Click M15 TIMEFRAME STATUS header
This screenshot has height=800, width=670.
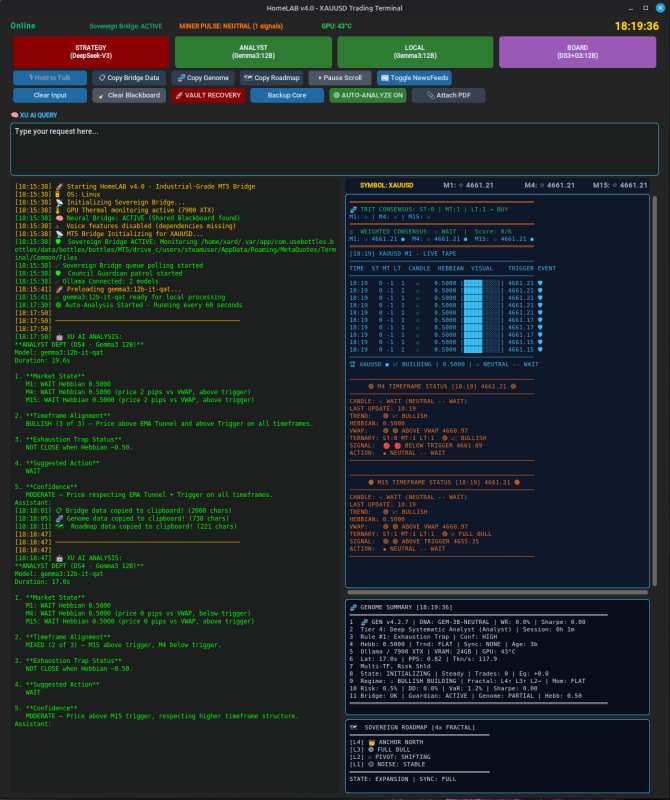click(x=444, y=482)
